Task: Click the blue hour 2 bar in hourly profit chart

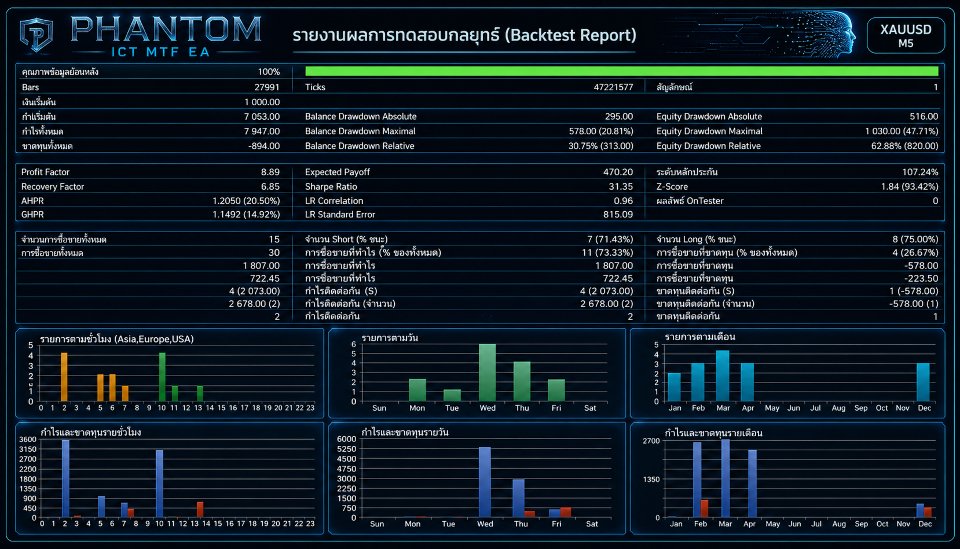Action: (x=66, y=479)
